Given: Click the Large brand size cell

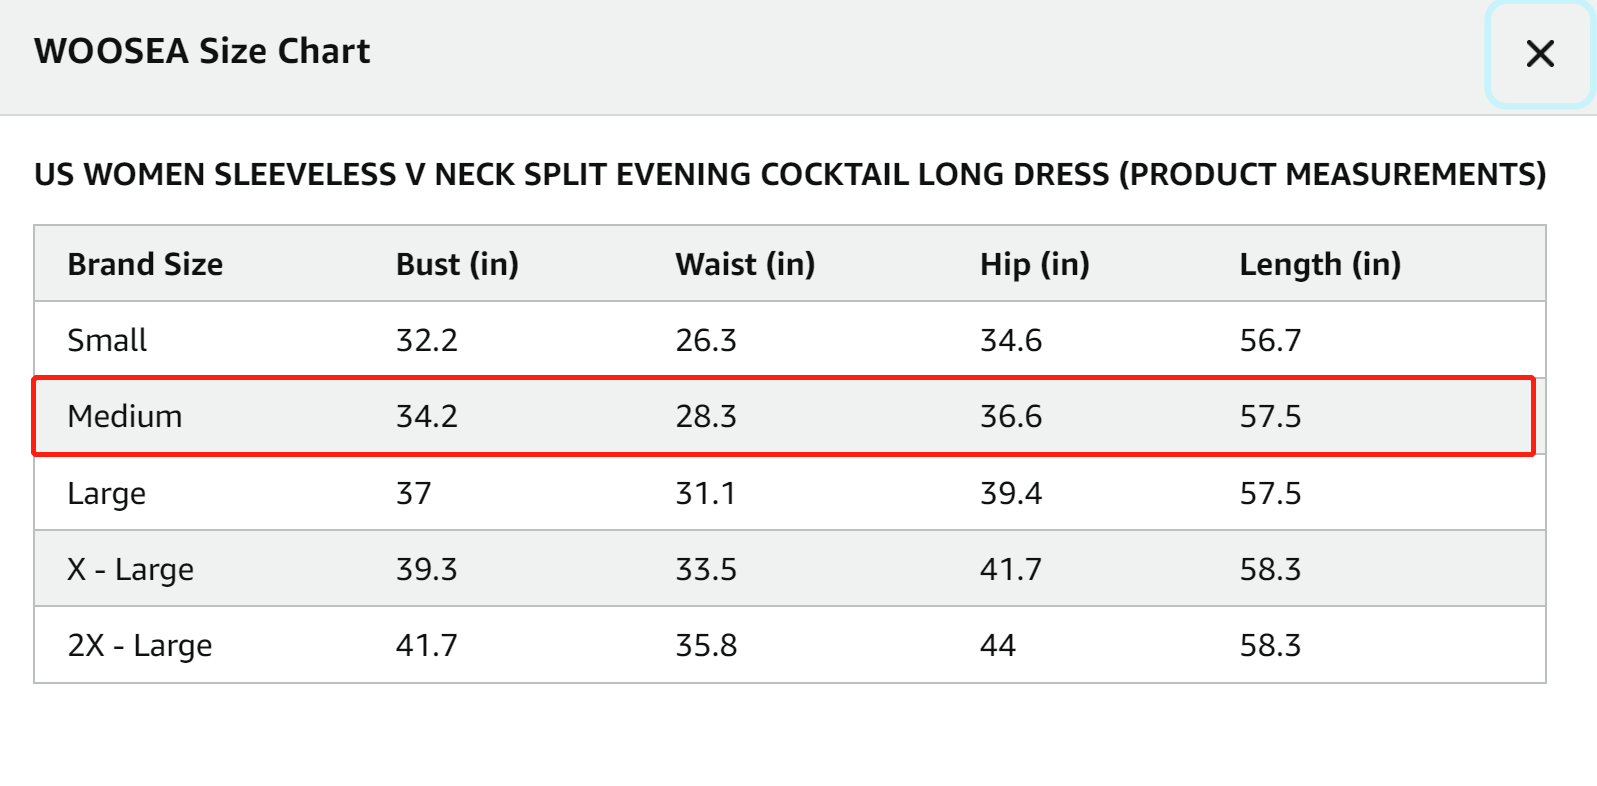Looking at the screenshot, I should coord(107,493).
